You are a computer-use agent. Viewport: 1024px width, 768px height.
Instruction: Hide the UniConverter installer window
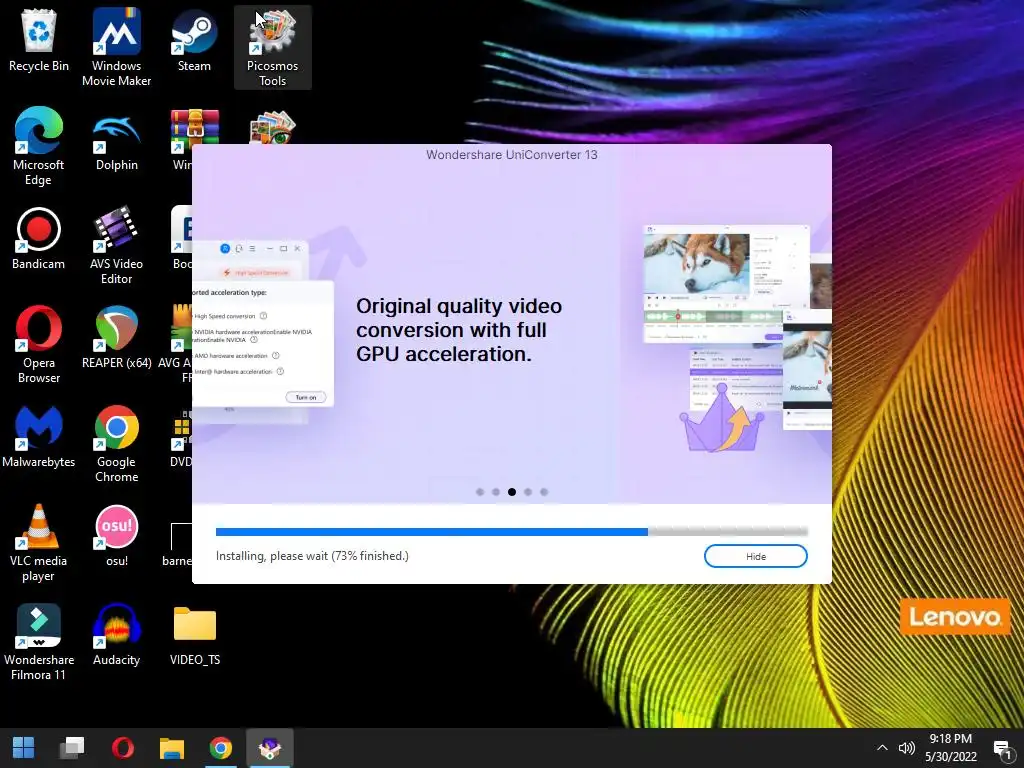coord(756,556)
